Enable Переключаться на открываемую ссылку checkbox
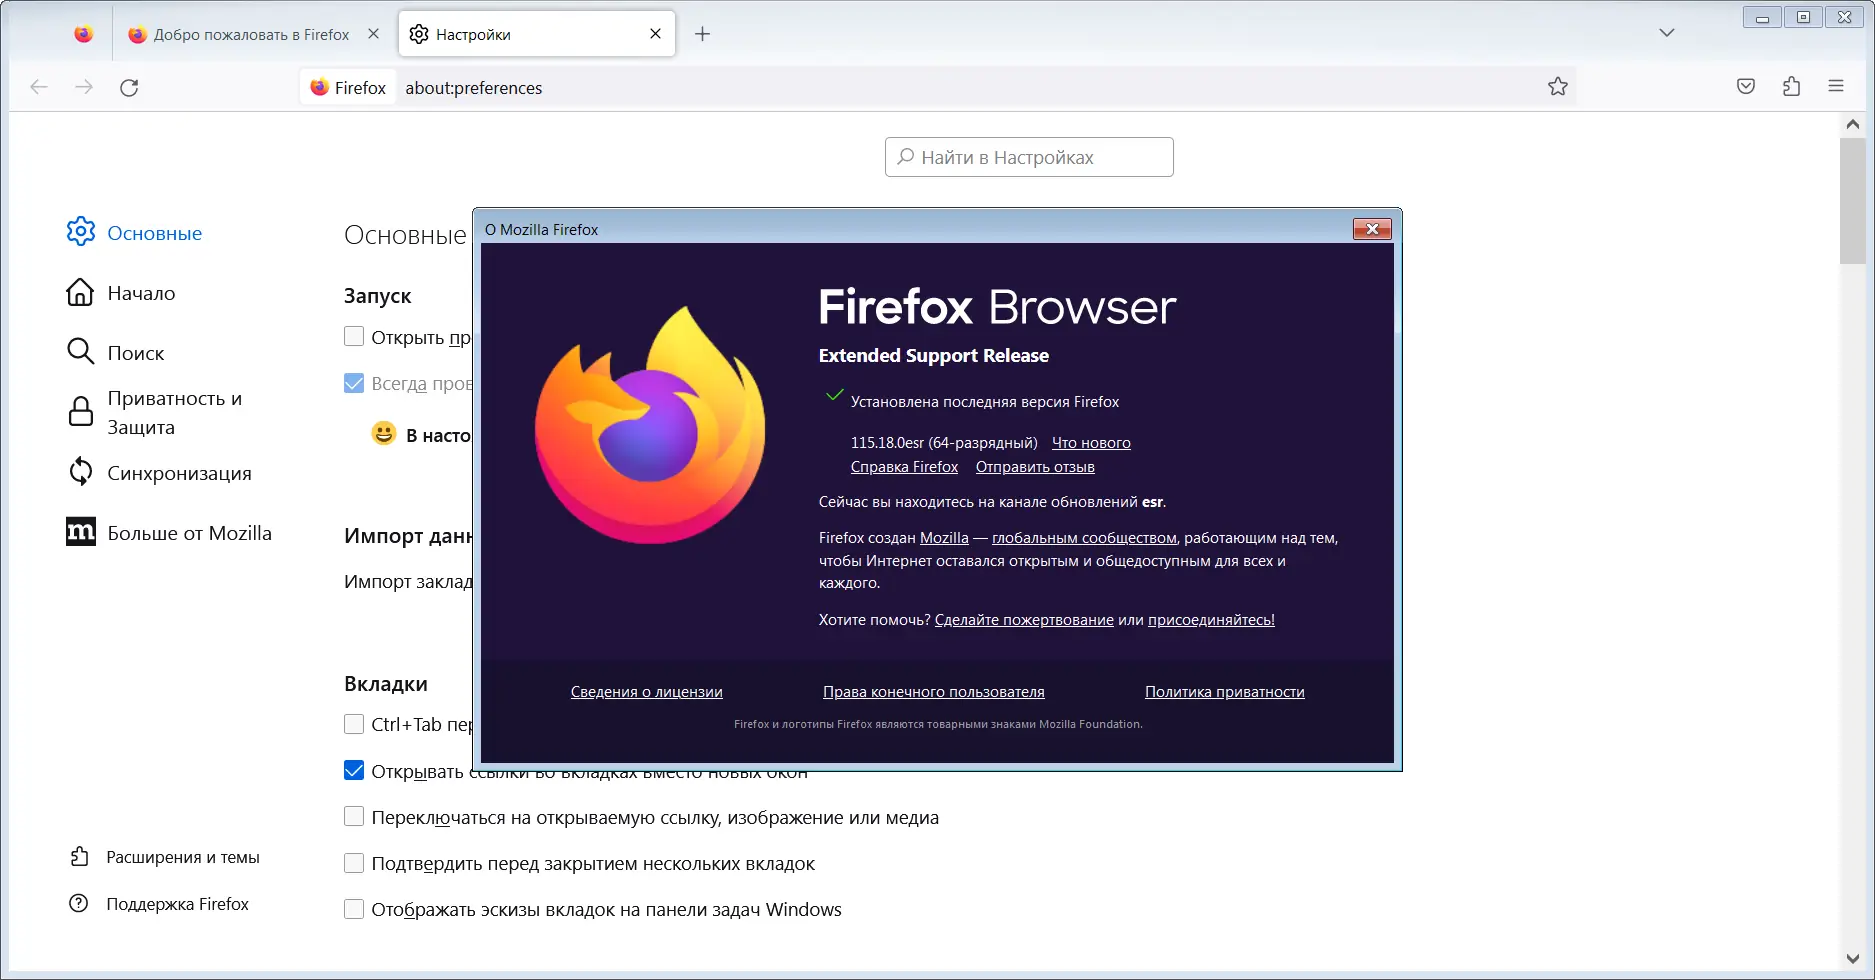Screen dimensions: 1875x980 [x=354, y=817]
